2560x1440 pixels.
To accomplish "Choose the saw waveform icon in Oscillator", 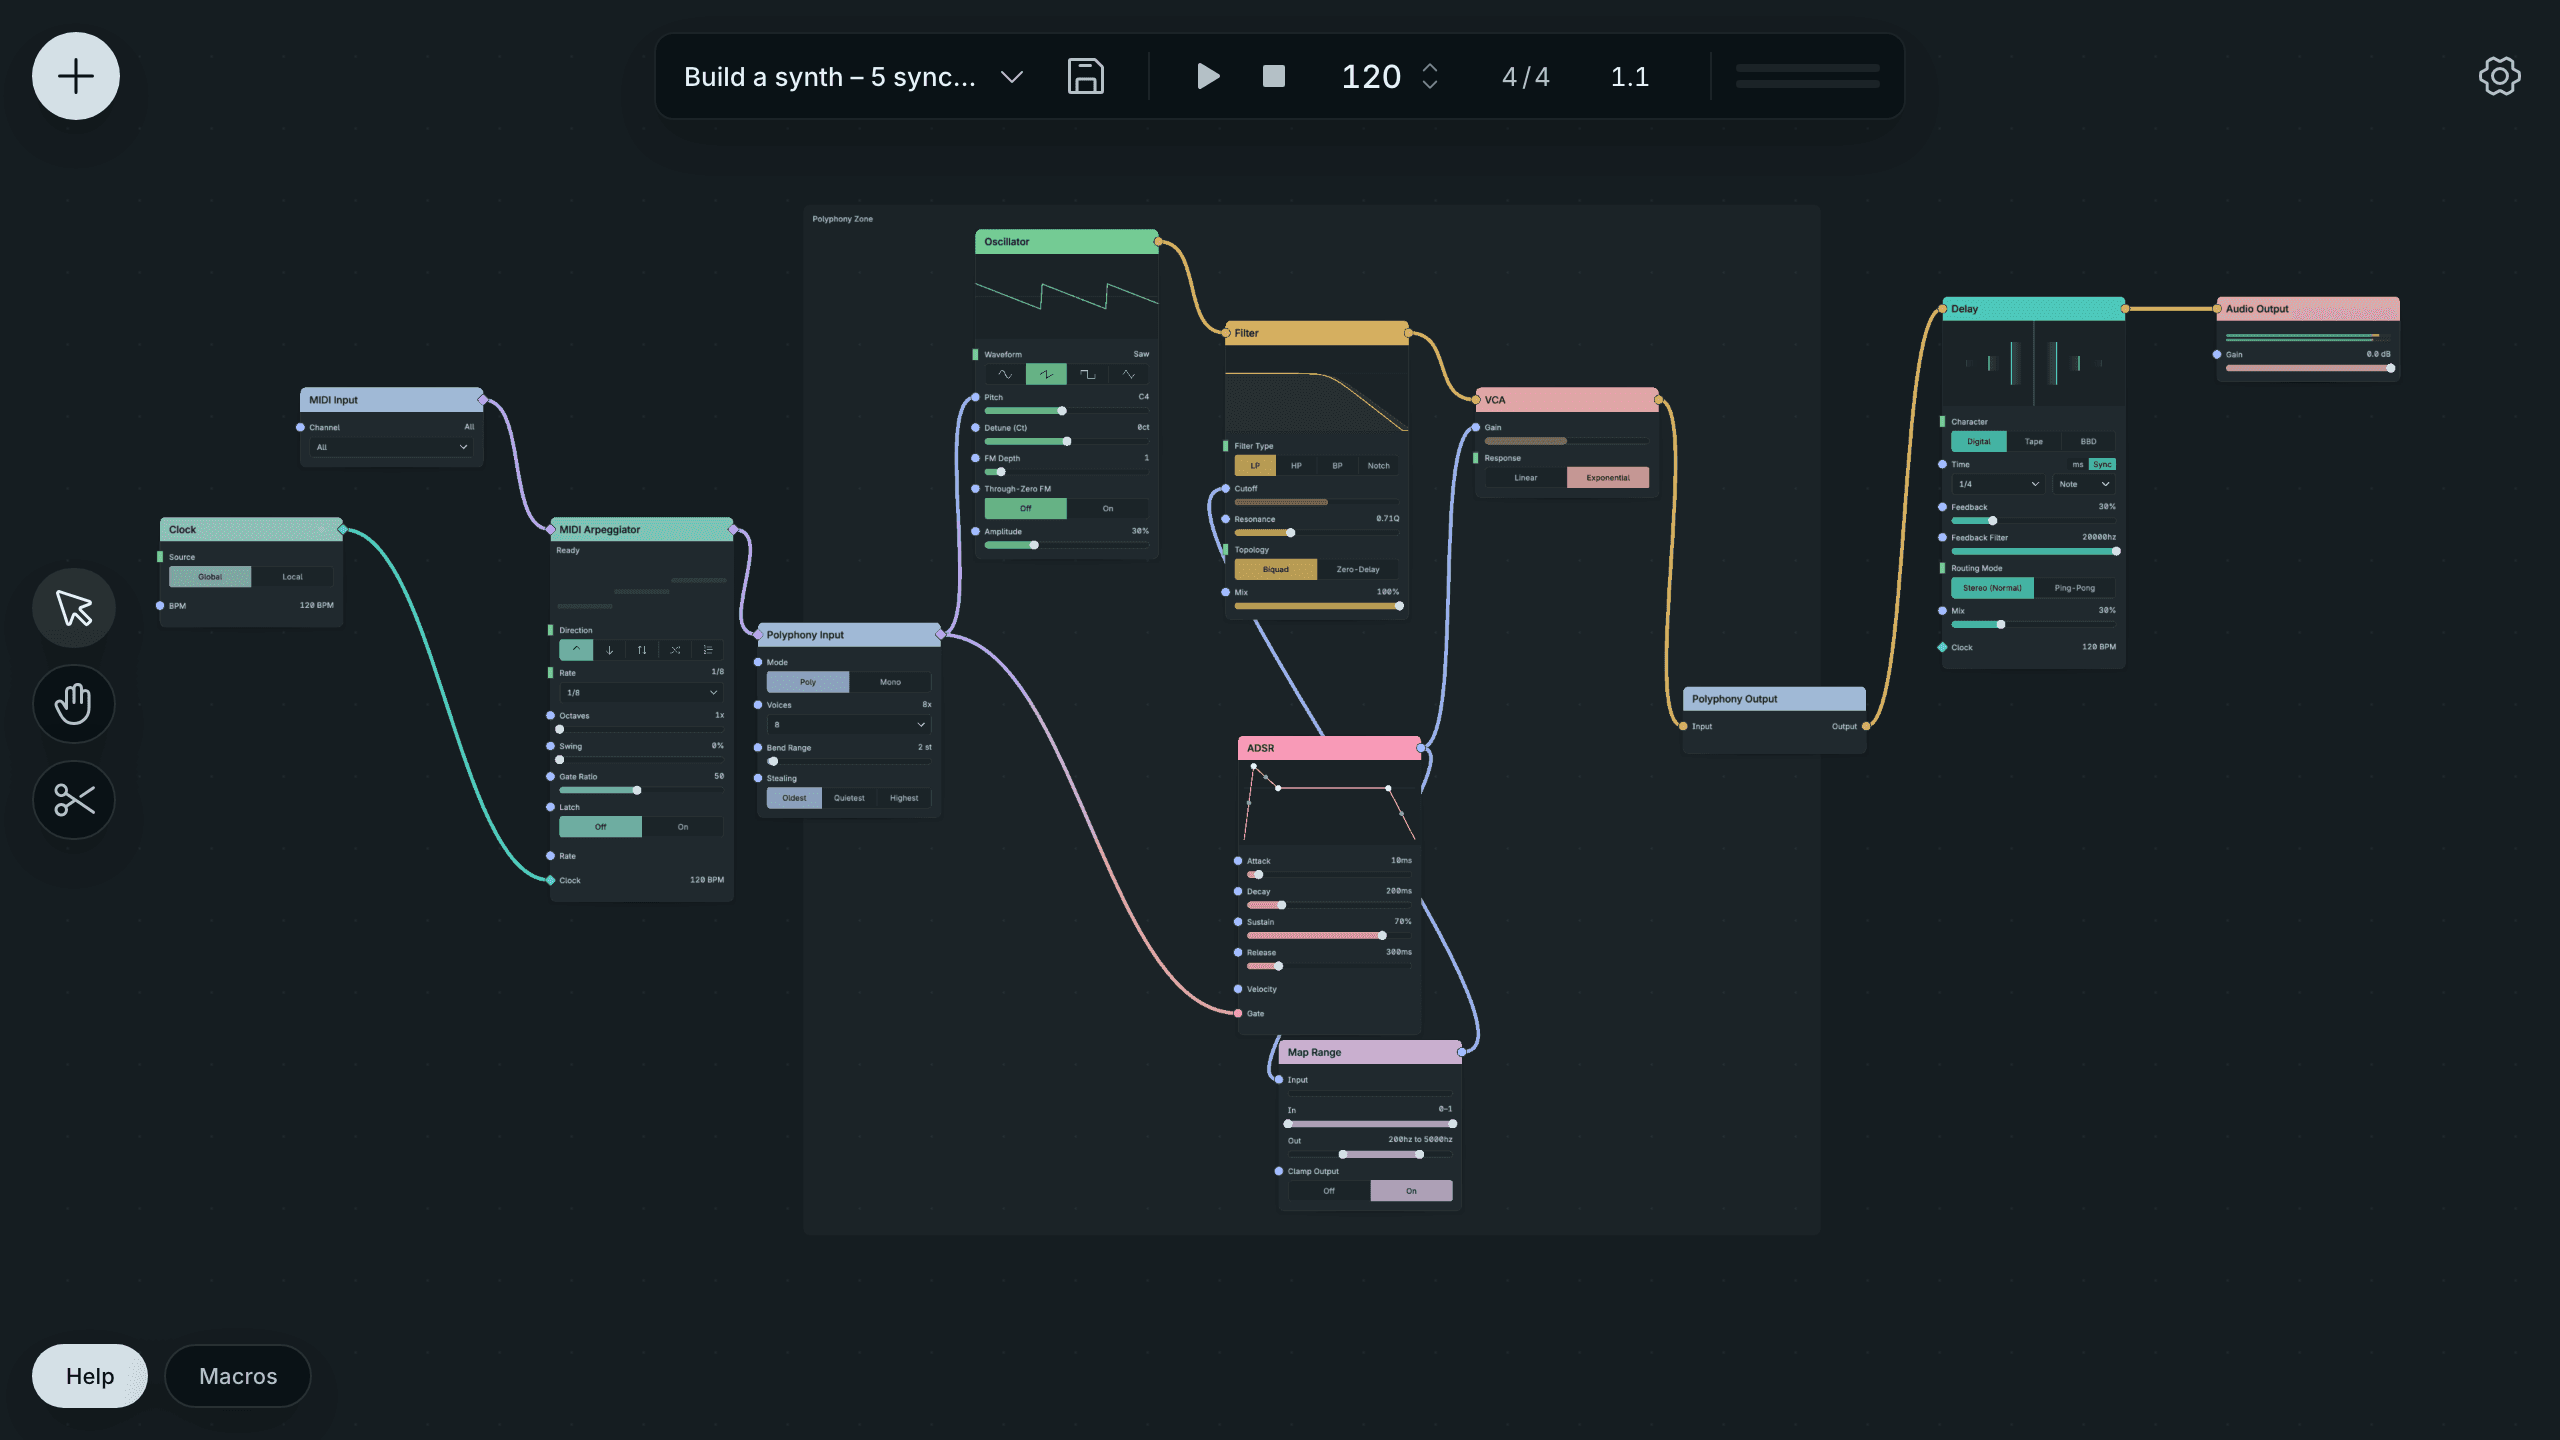I will point(1046,375).
